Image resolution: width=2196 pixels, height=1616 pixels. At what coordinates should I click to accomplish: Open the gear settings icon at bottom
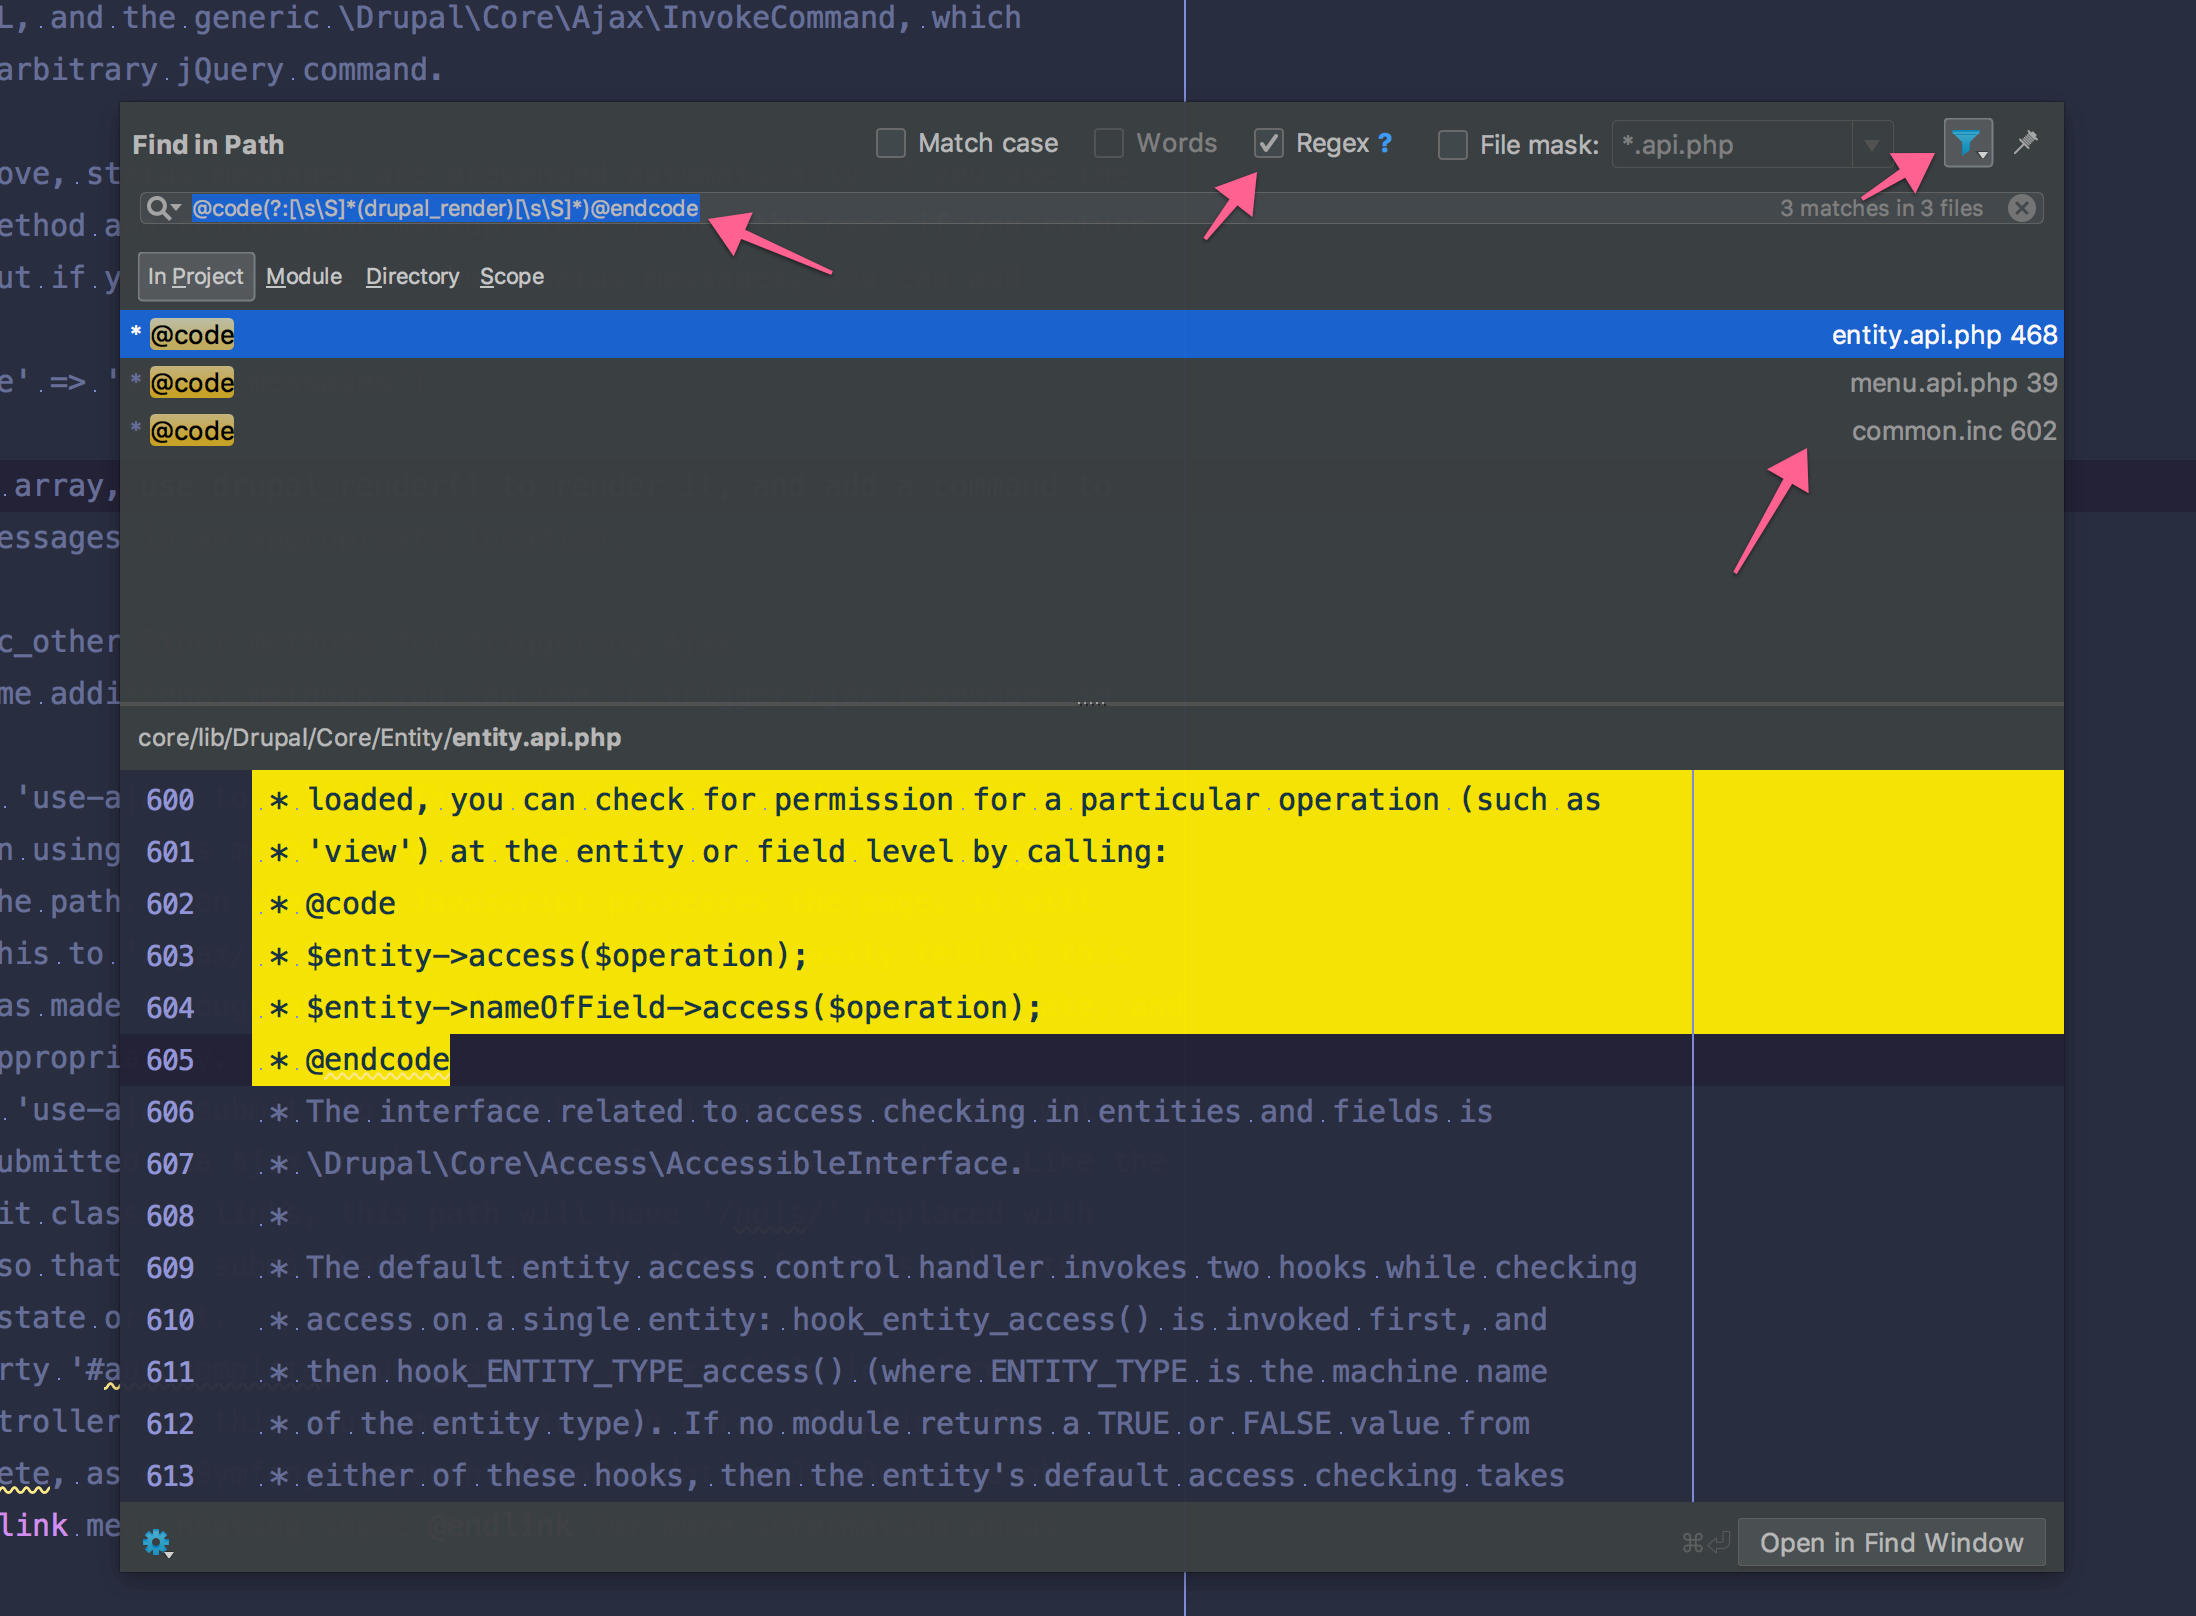coord(157,1543)
